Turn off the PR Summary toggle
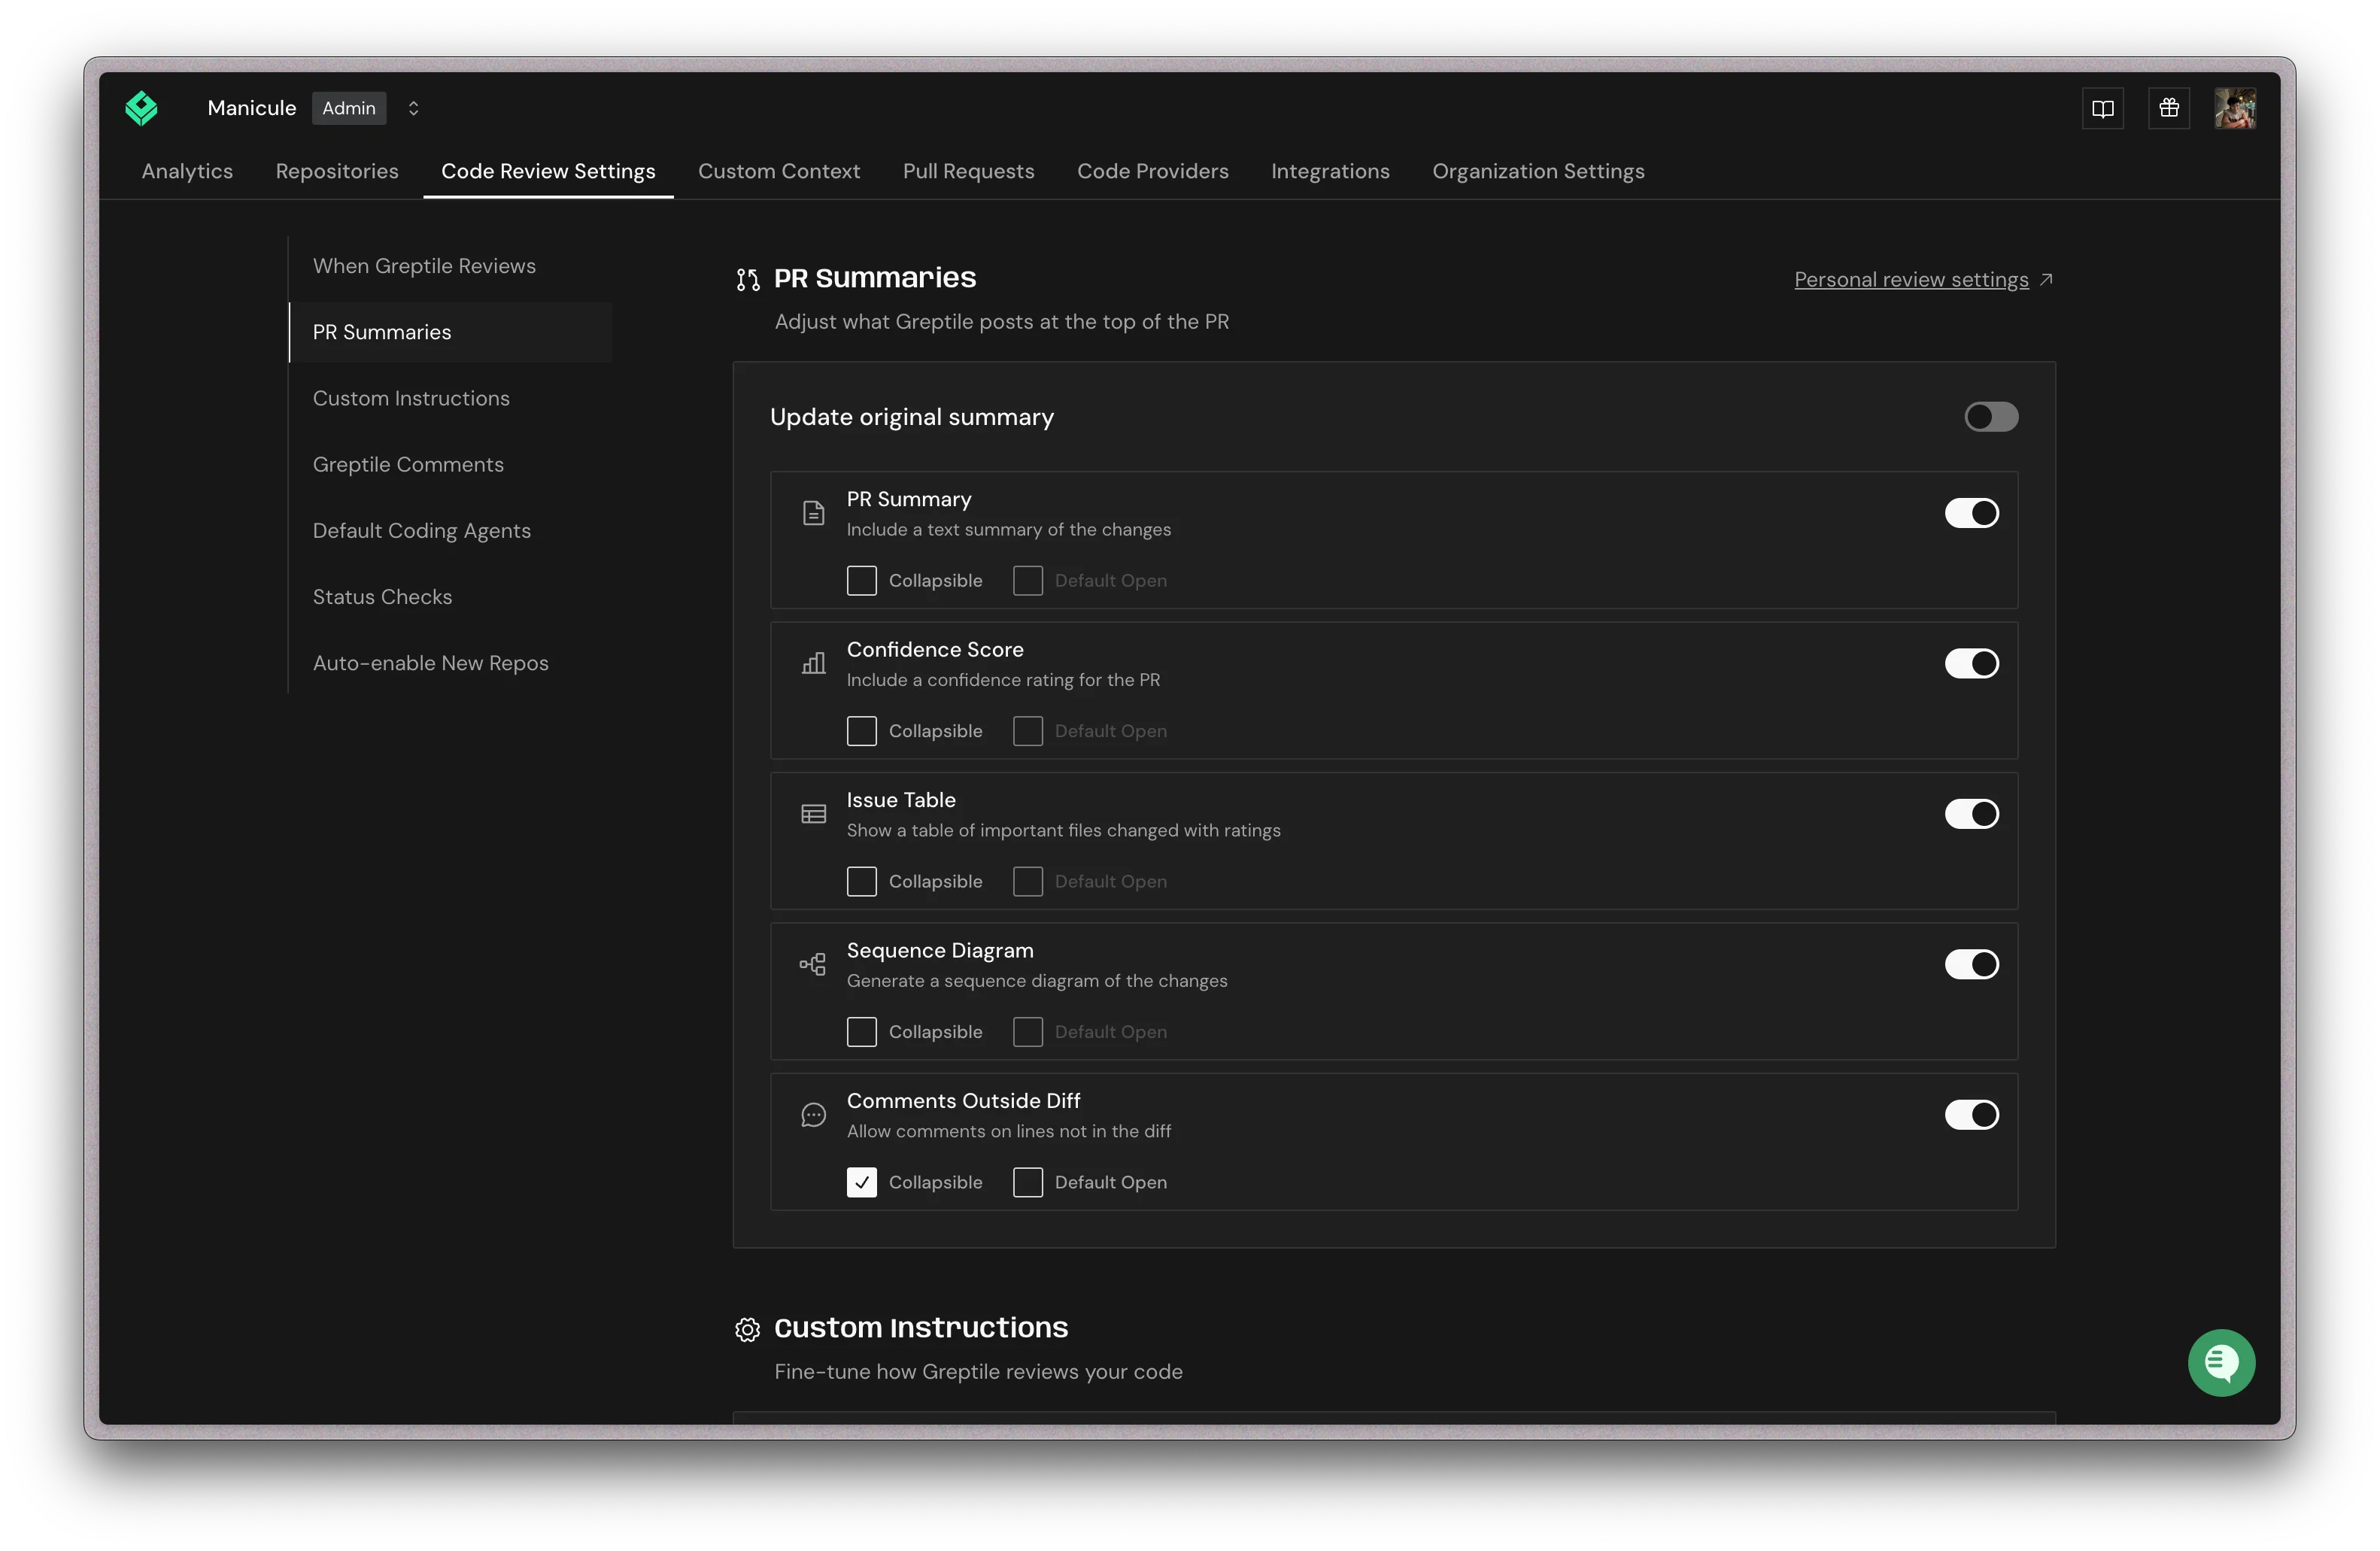 [1971, 513]
